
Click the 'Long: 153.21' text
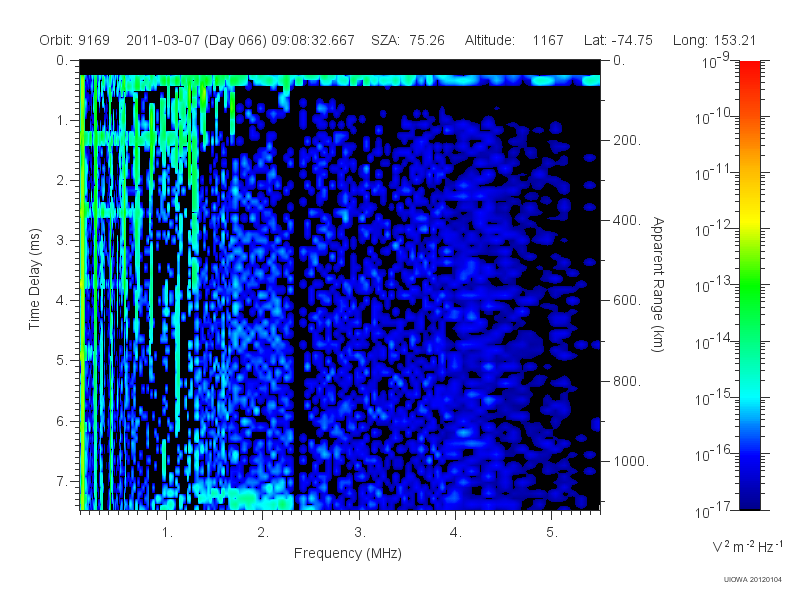tap(714, 40)
